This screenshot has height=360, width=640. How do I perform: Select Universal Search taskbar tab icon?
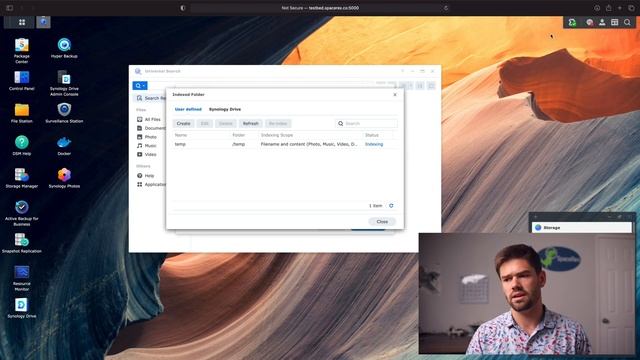[43, 22]
